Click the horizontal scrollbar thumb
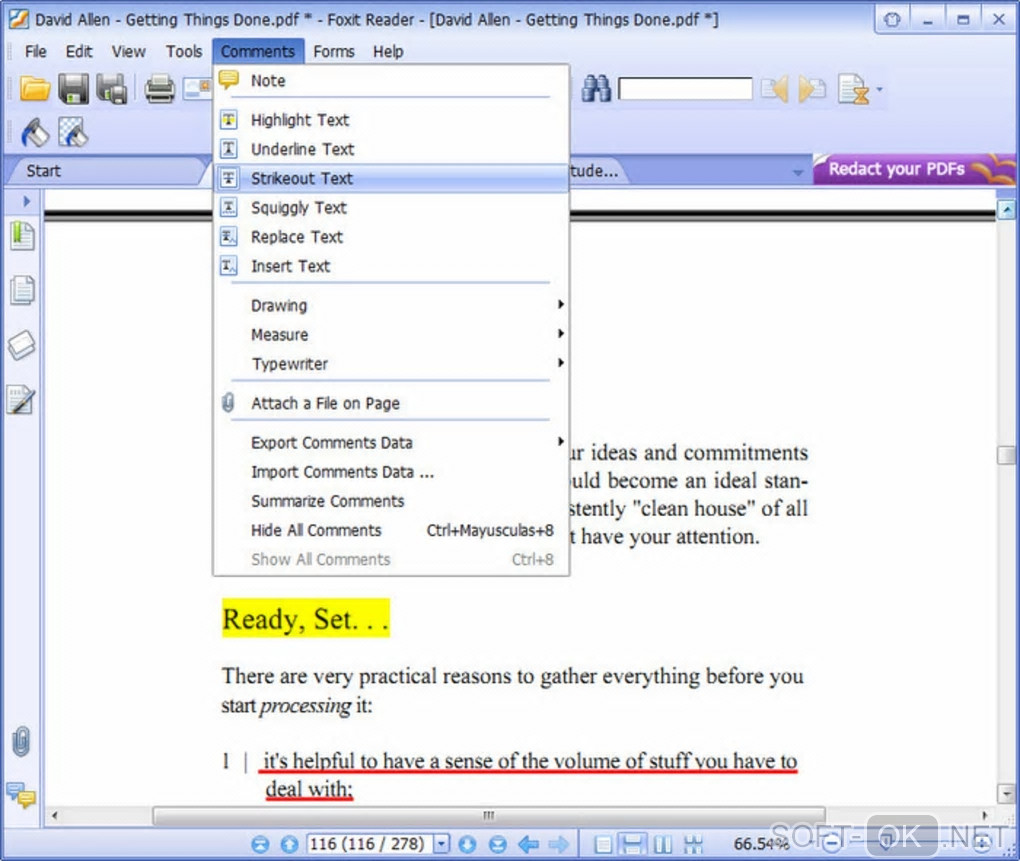Image resolution: width=1020 pixels, height=861 pixels. point(489,815)
